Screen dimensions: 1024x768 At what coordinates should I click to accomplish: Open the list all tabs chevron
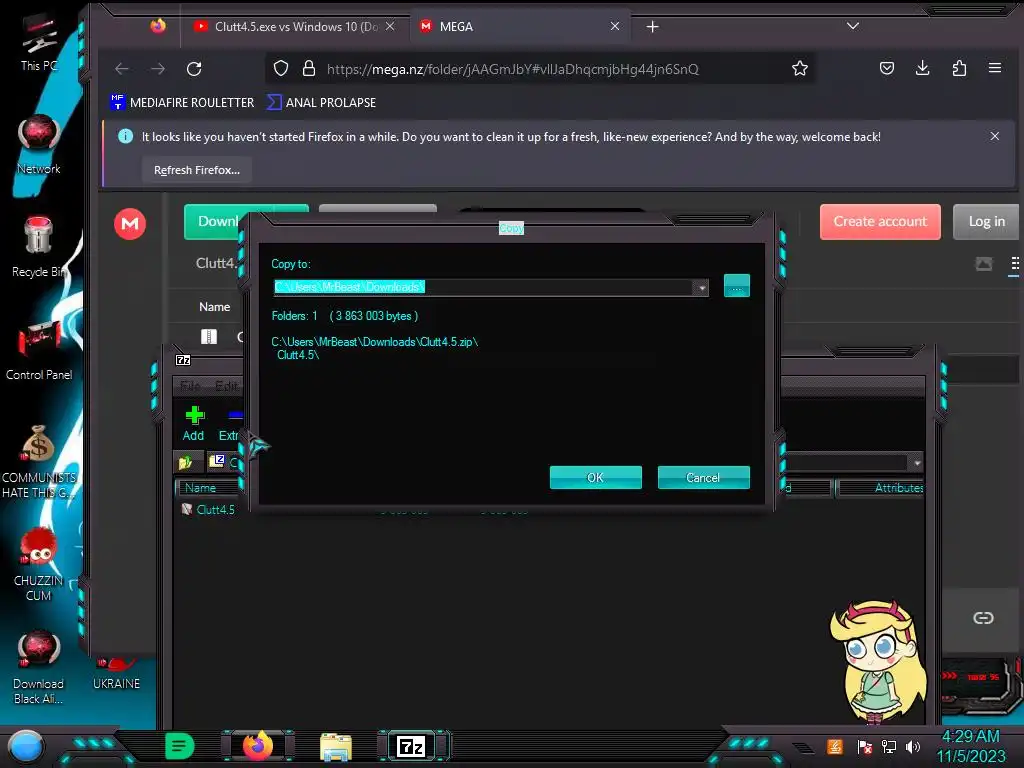[x=852, y=26]
